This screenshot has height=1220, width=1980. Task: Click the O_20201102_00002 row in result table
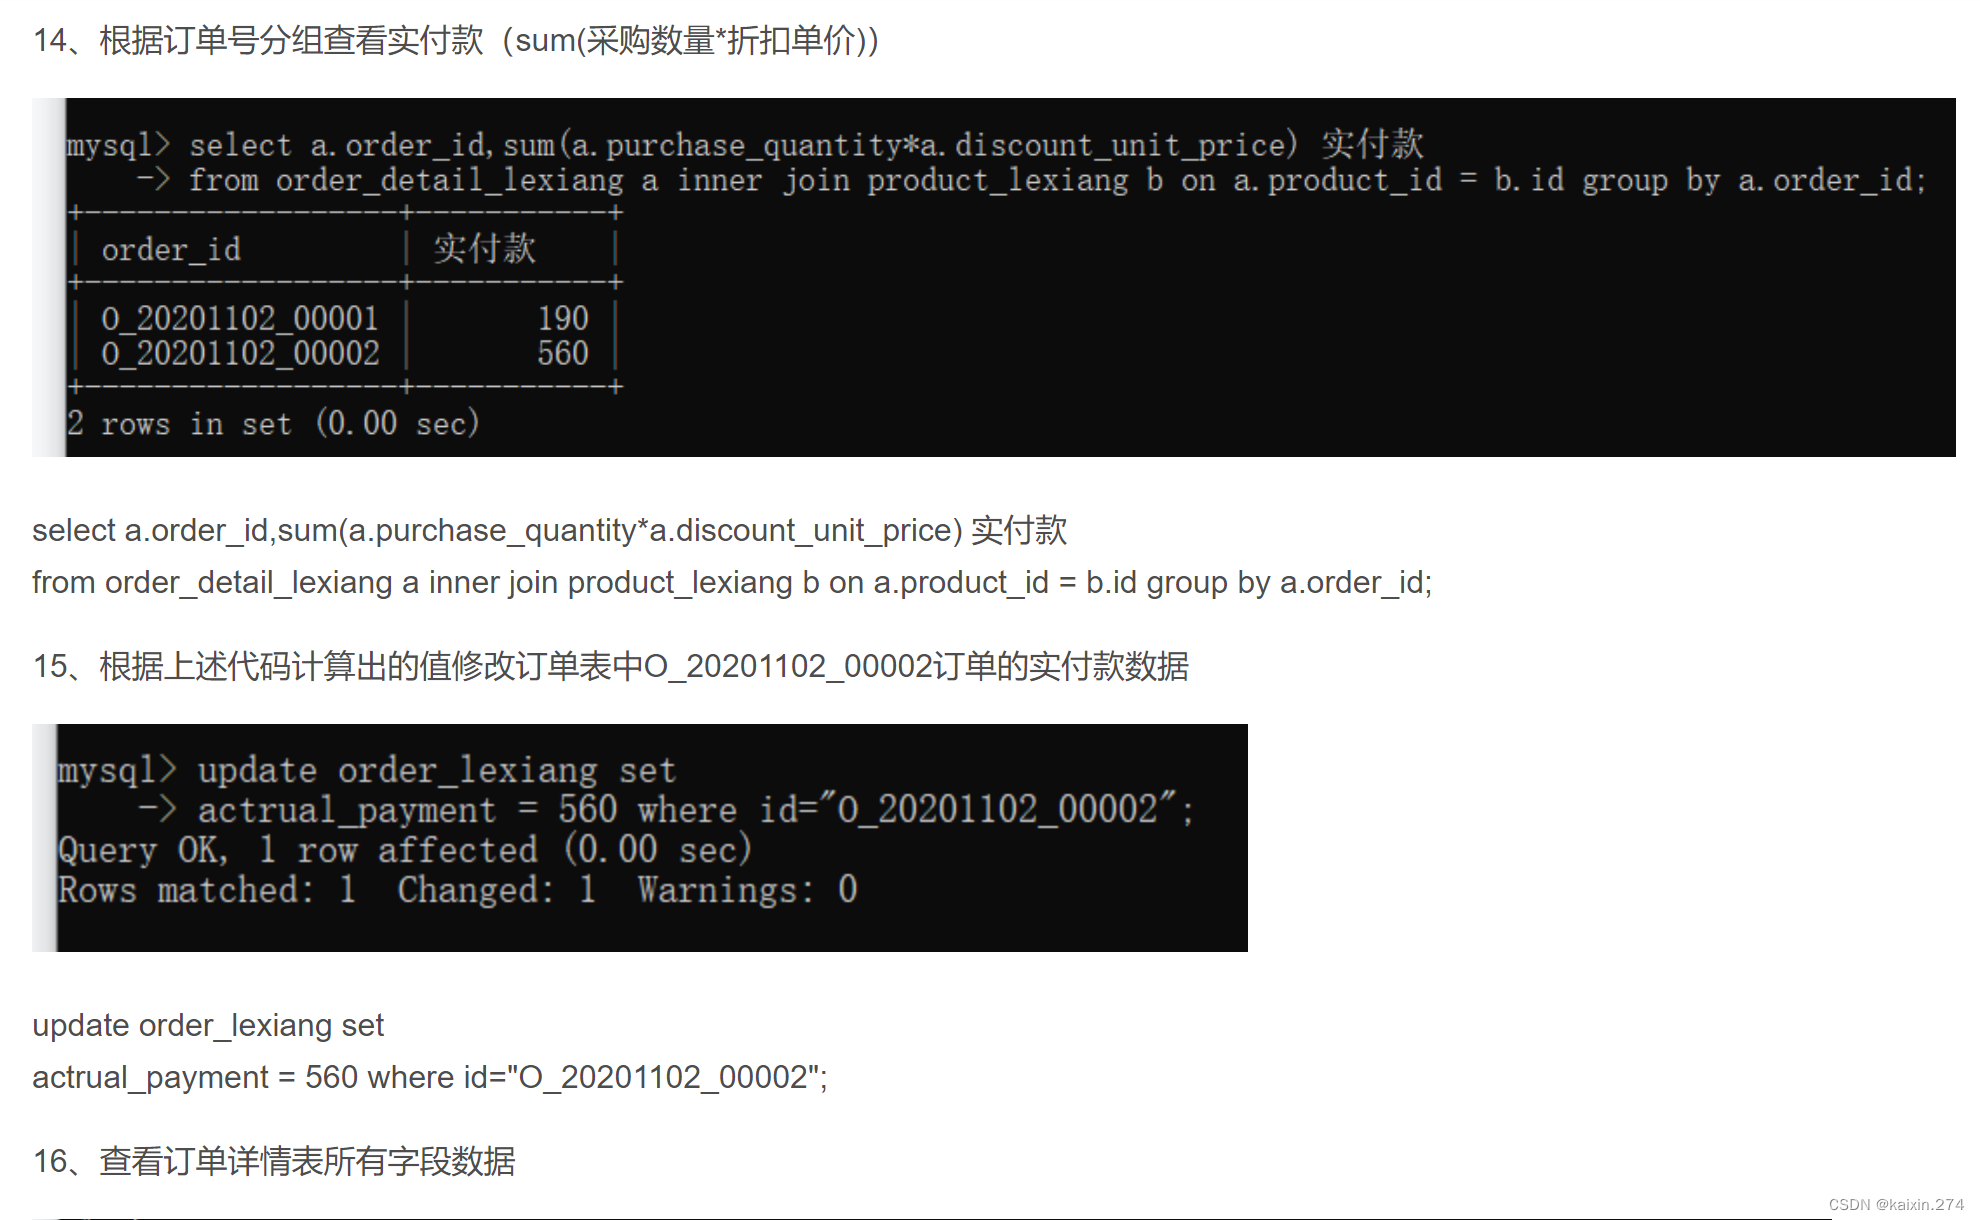click(344, 353)
